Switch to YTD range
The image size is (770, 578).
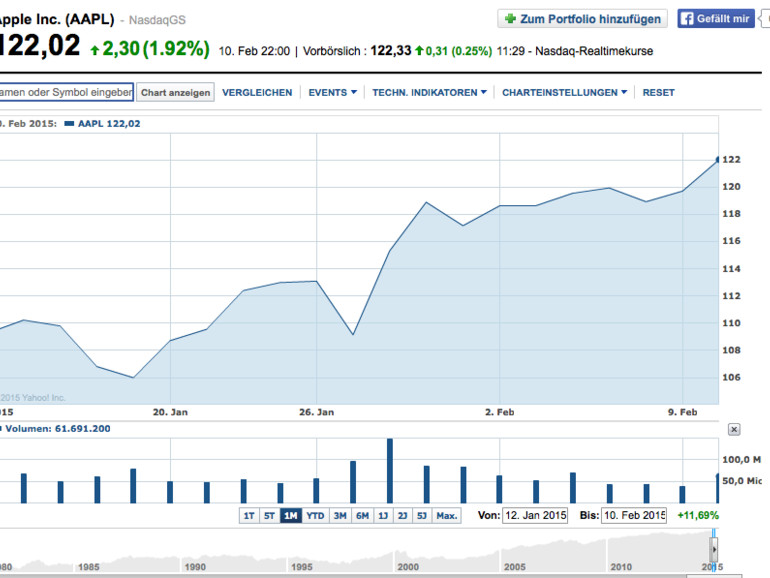point(315,516)
